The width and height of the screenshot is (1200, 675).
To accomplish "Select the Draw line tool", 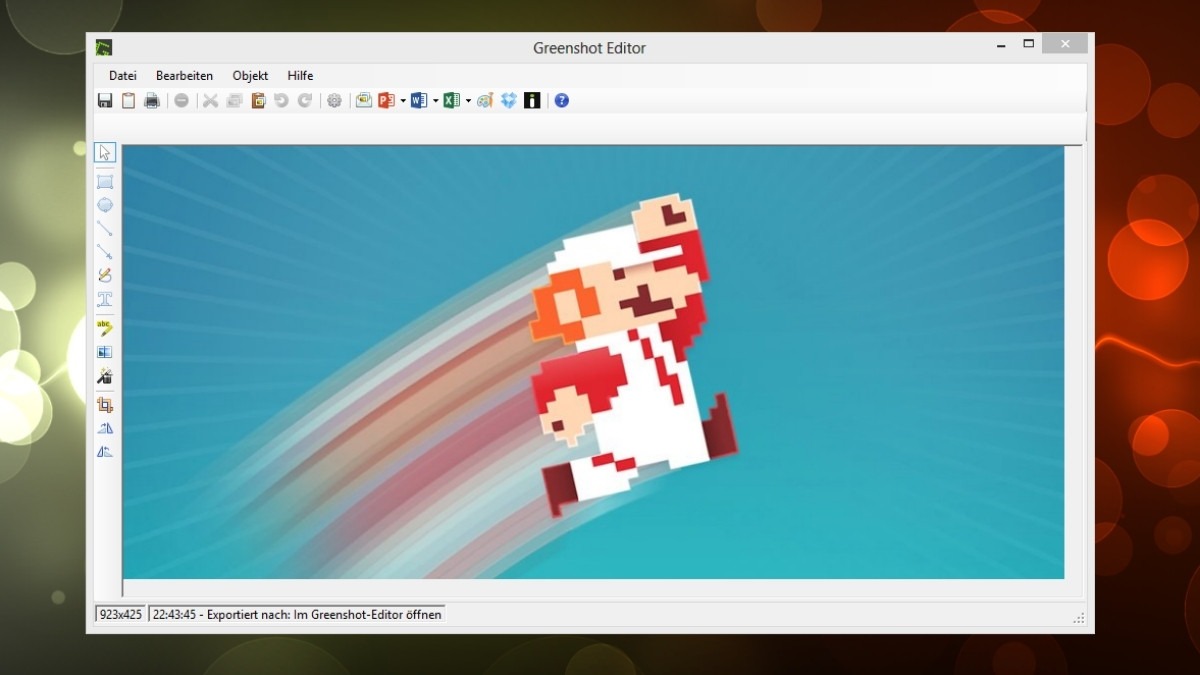I will pos(105,228).
